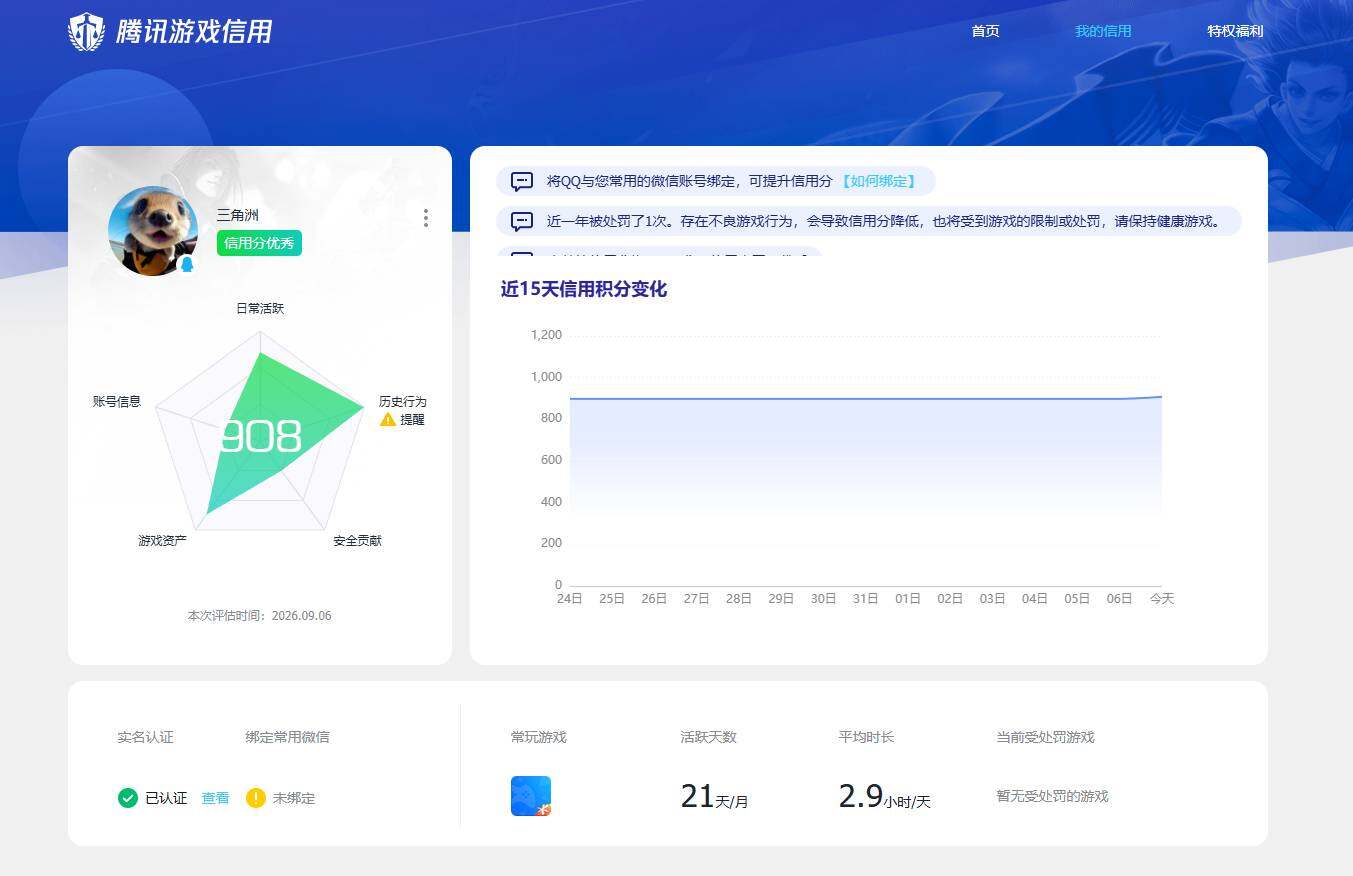
Task: Select the 我的信用 nav tab
Action: point(1103,31)
